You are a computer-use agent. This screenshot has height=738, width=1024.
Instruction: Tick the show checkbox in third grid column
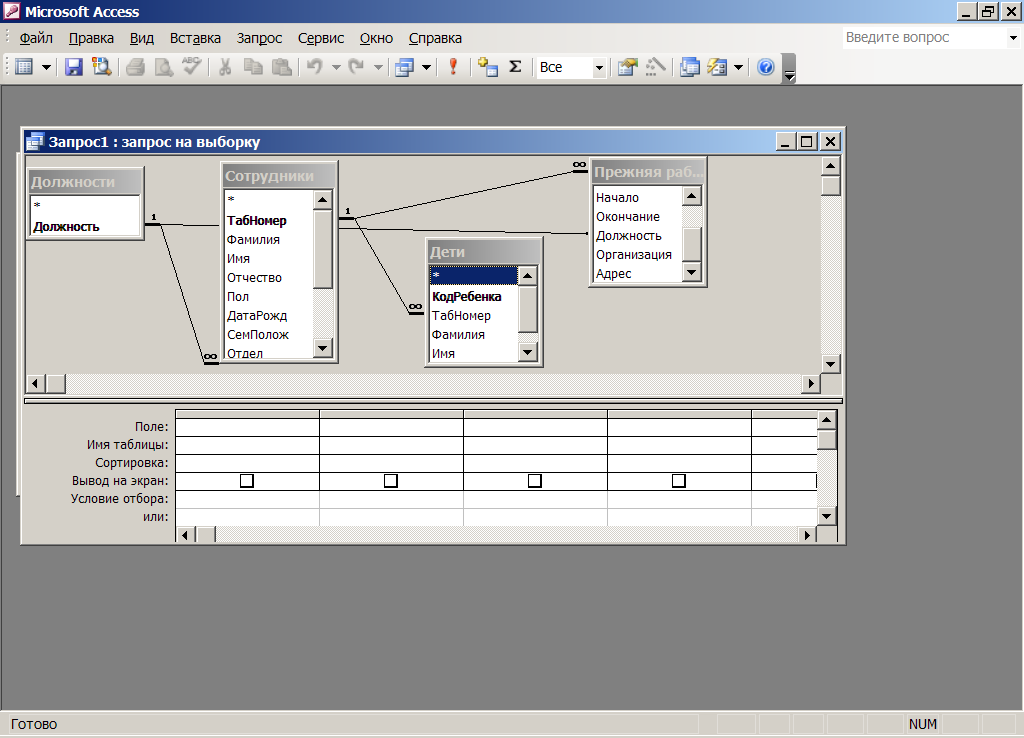point(535,481)
